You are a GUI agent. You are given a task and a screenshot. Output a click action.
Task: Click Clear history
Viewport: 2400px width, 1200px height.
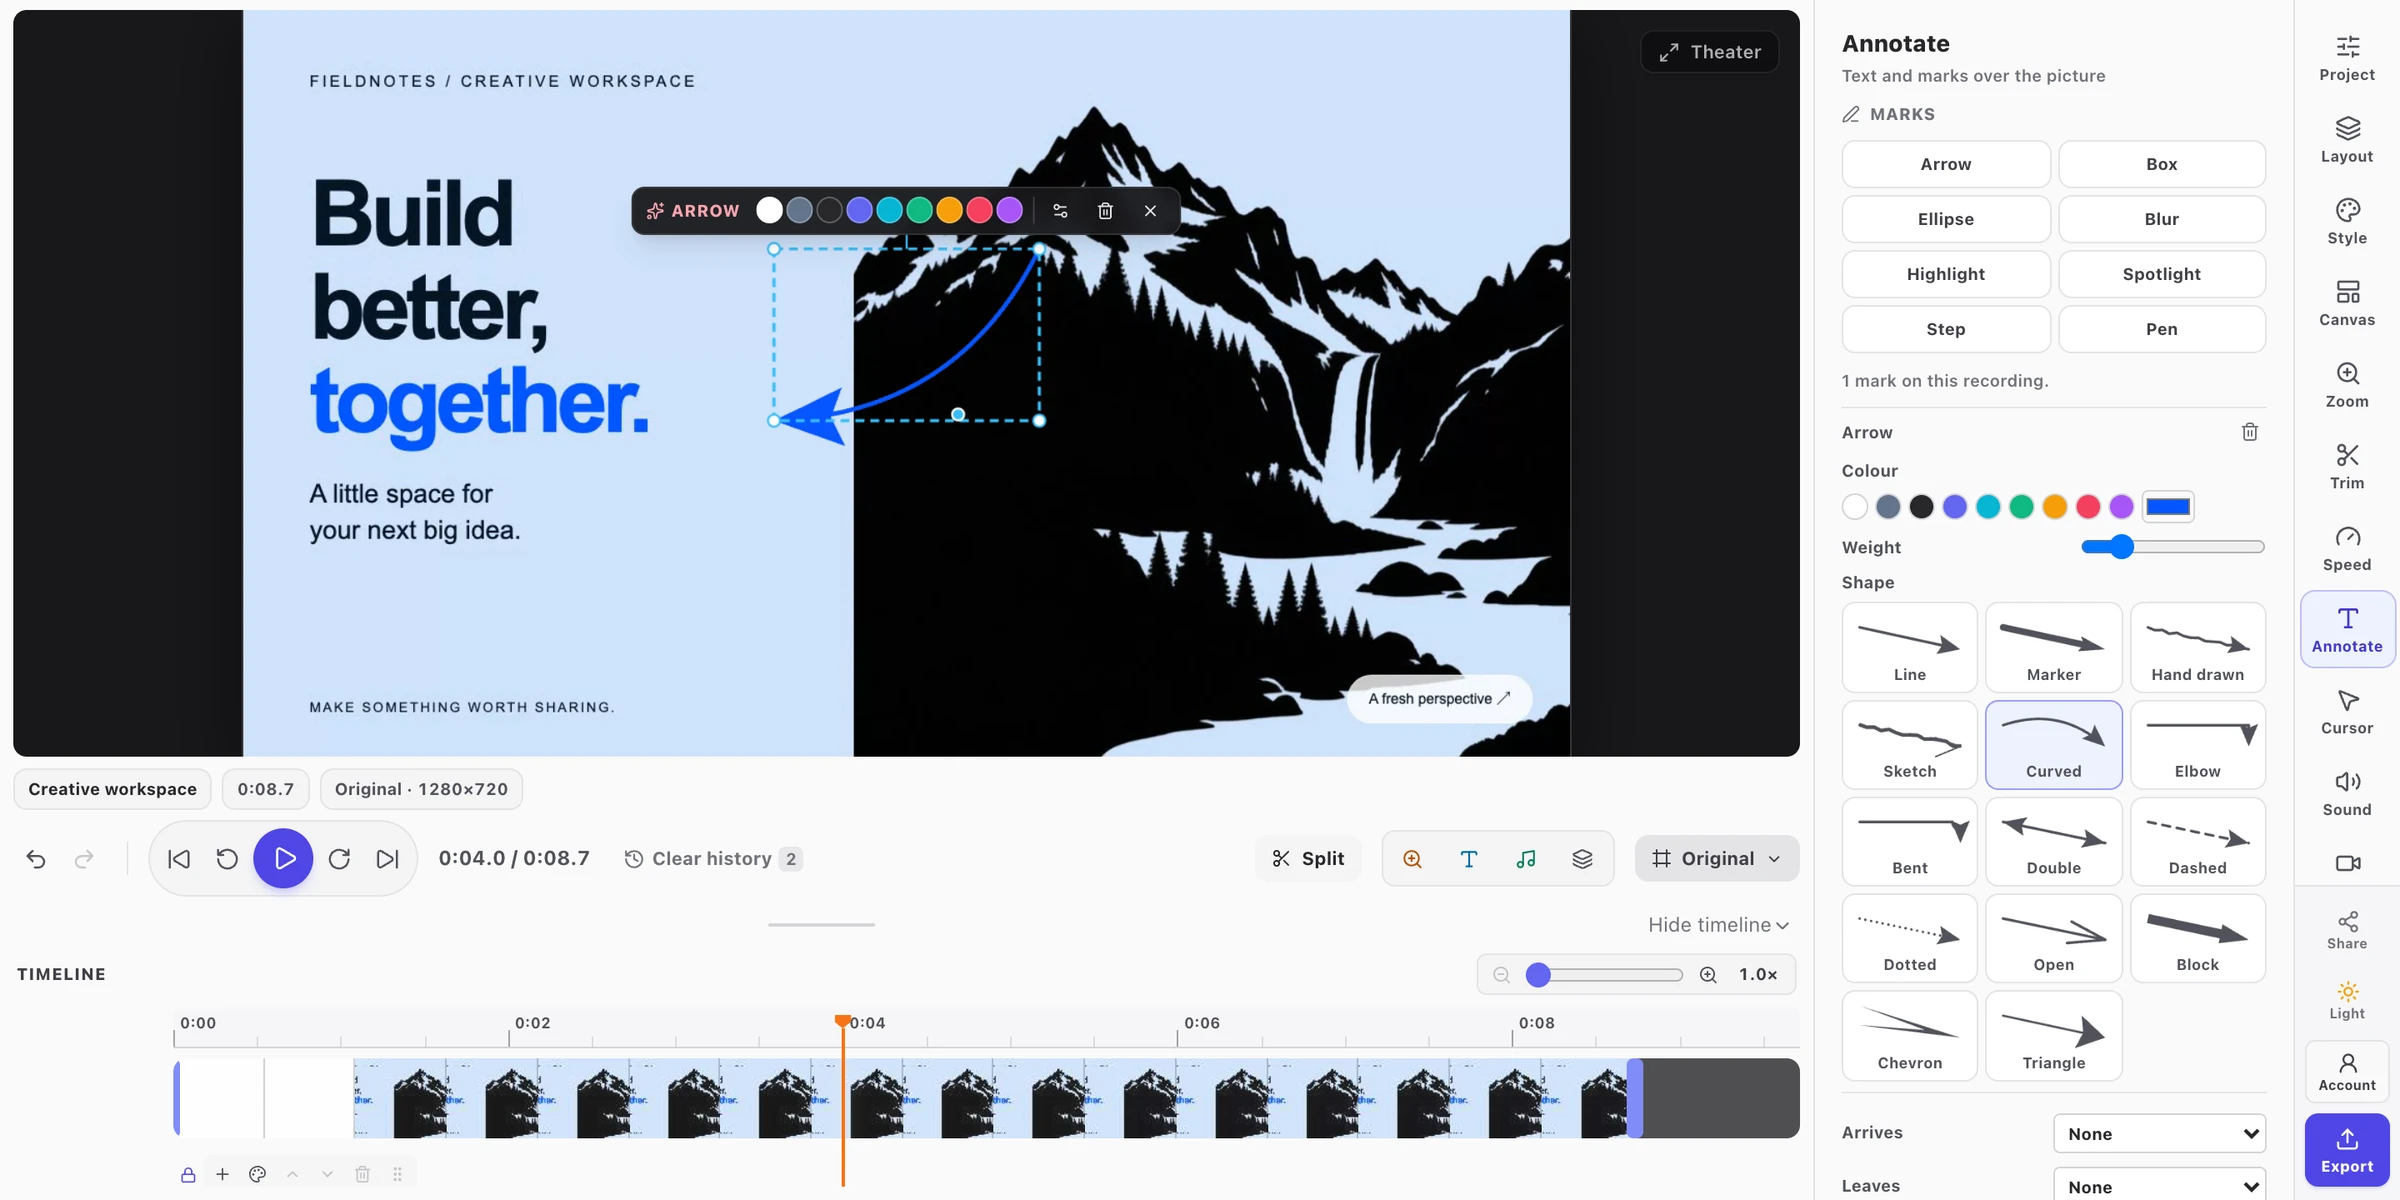(712, 859)
